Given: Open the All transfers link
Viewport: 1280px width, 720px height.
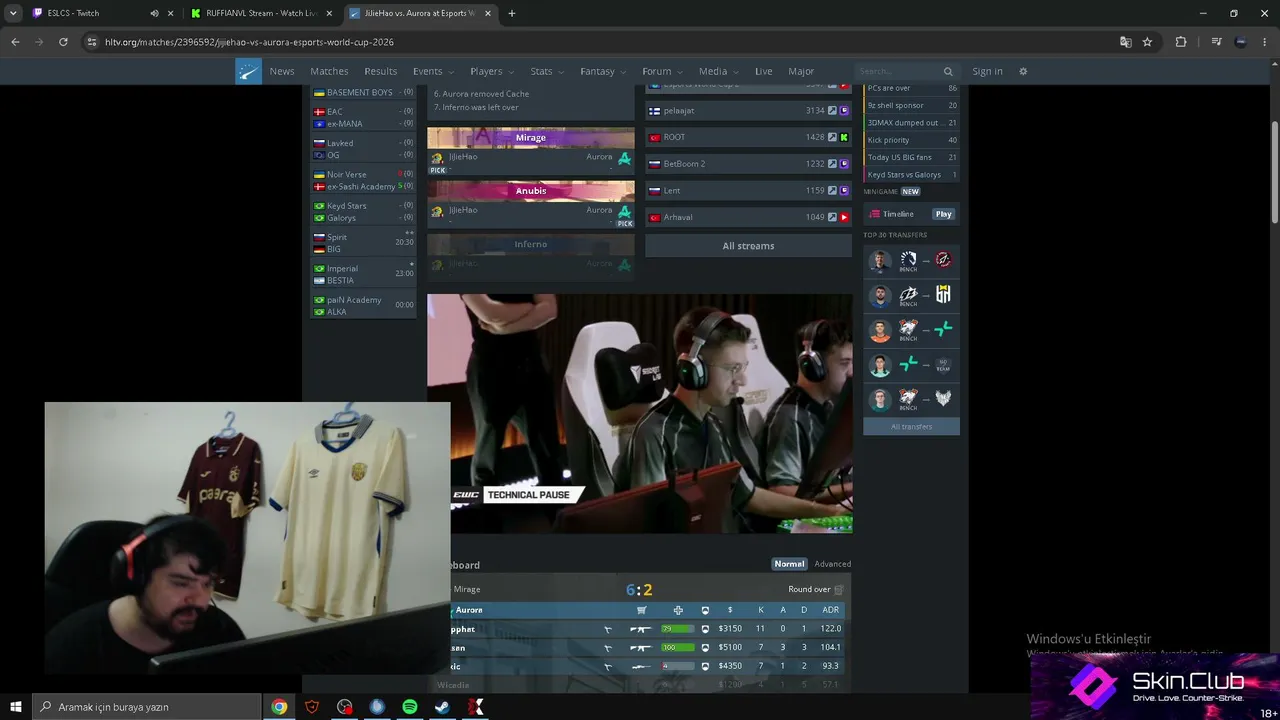Looking at the screenshot, I should (911, 427).
